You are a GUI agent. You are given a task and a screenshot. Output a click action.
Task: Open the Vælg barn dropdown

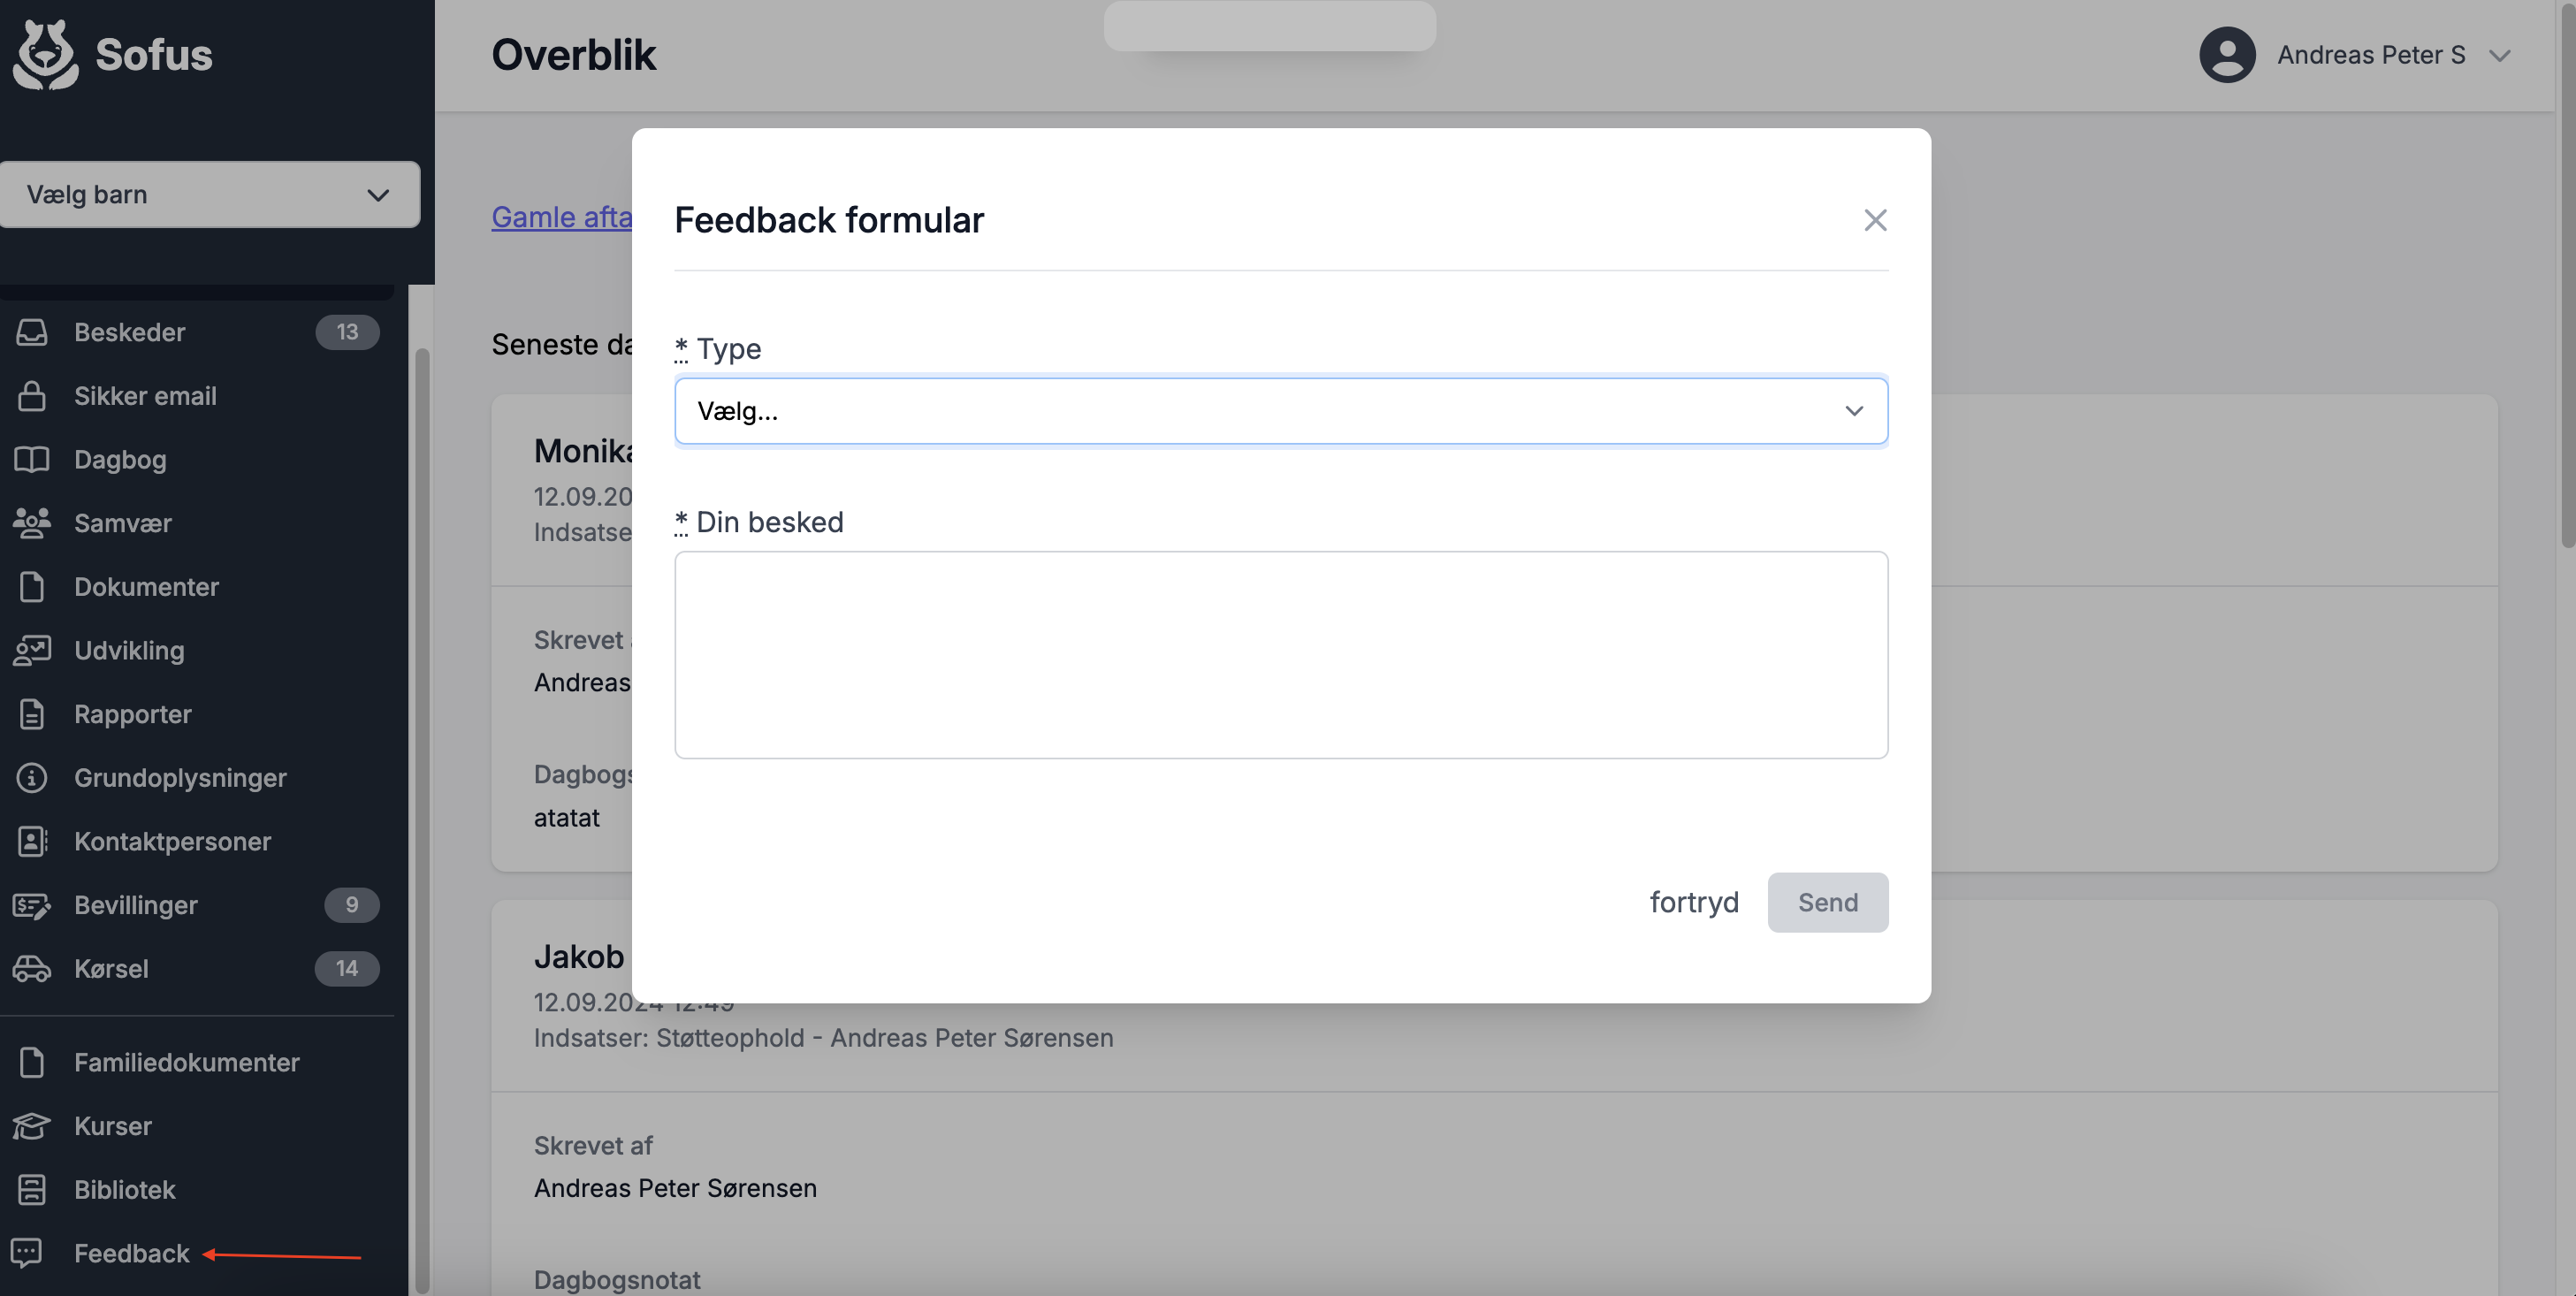(x=209, y=195)
